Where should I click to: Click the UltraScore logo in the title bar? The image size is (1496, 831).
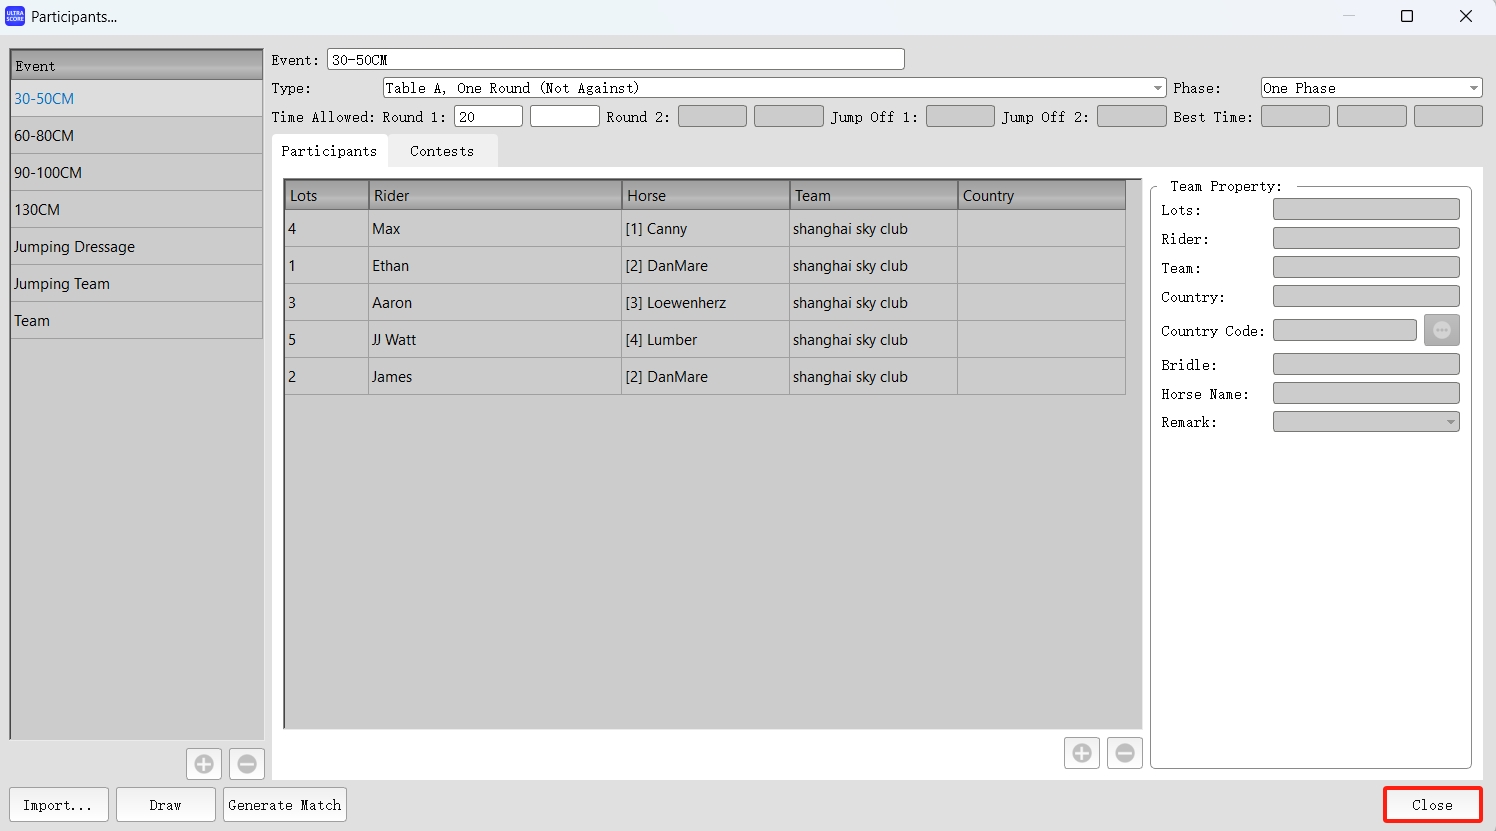point(14,16)
